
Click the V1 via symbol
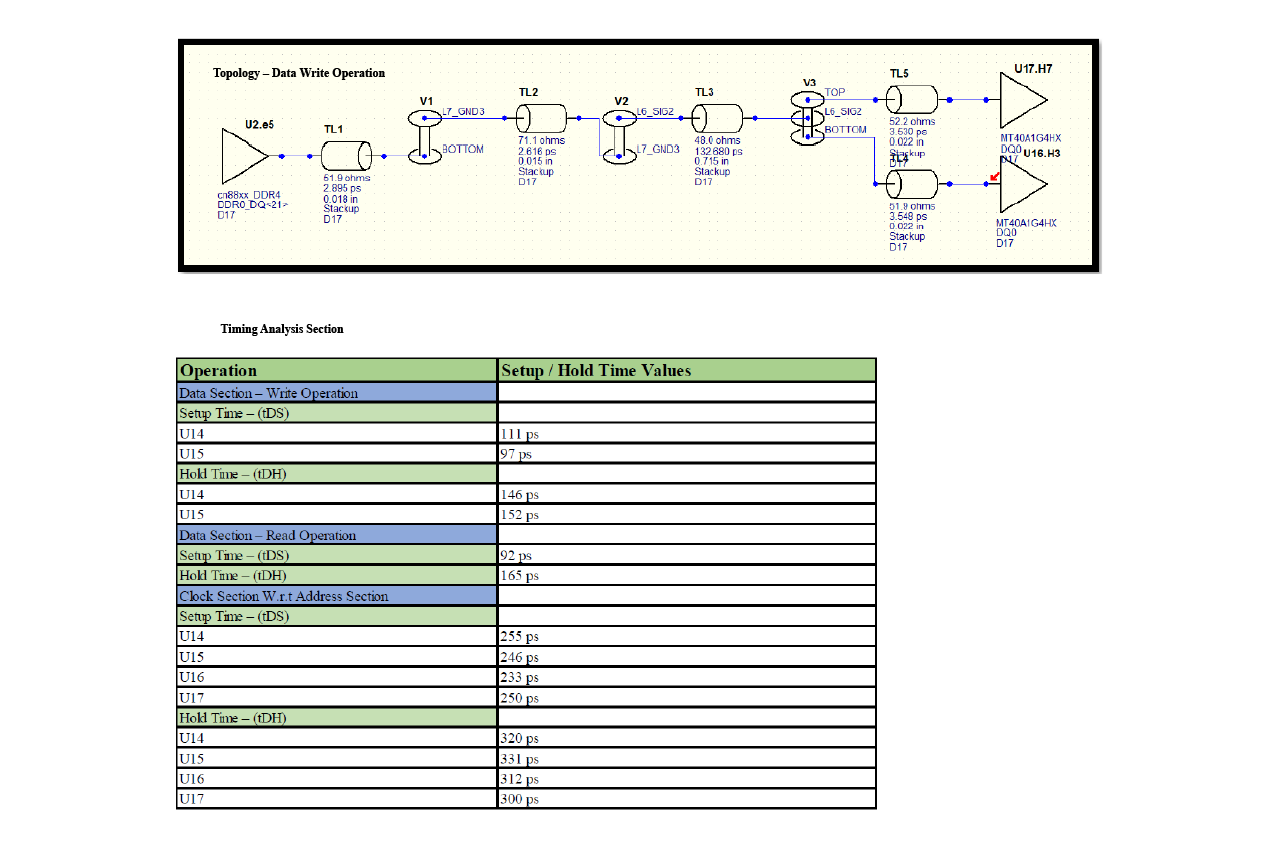425,137
